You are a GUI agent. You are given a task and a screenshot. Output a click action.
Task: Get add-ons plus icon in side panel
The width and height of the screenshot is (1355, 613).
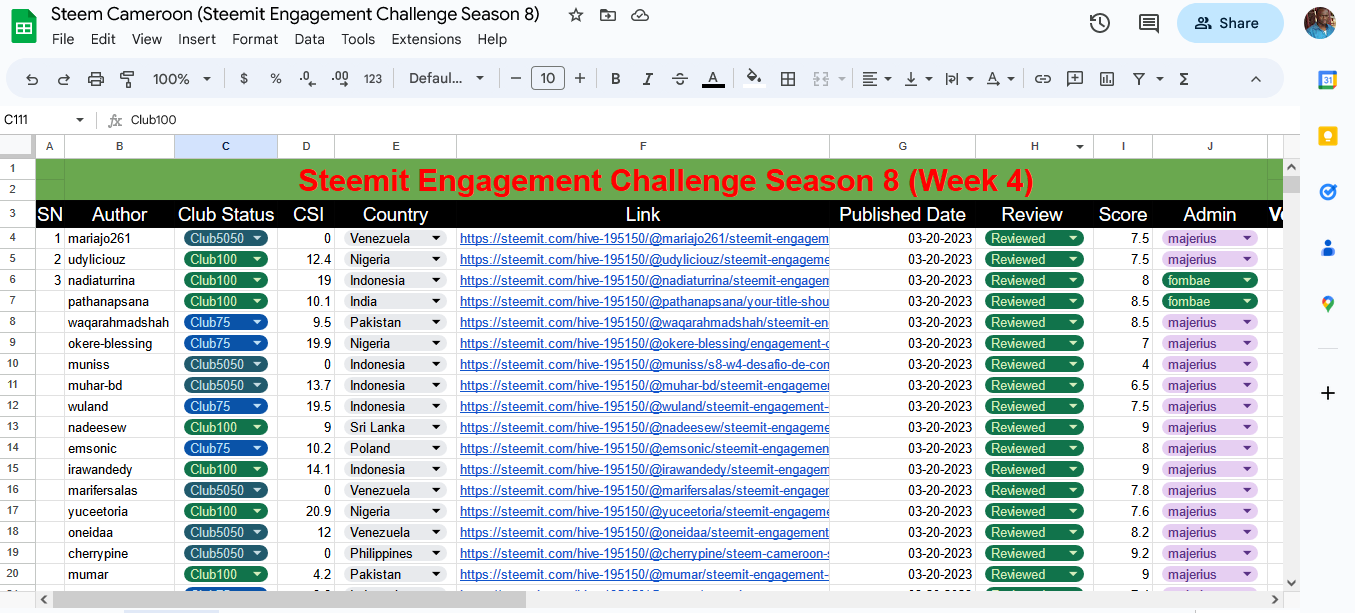(x=1328, y=393)
